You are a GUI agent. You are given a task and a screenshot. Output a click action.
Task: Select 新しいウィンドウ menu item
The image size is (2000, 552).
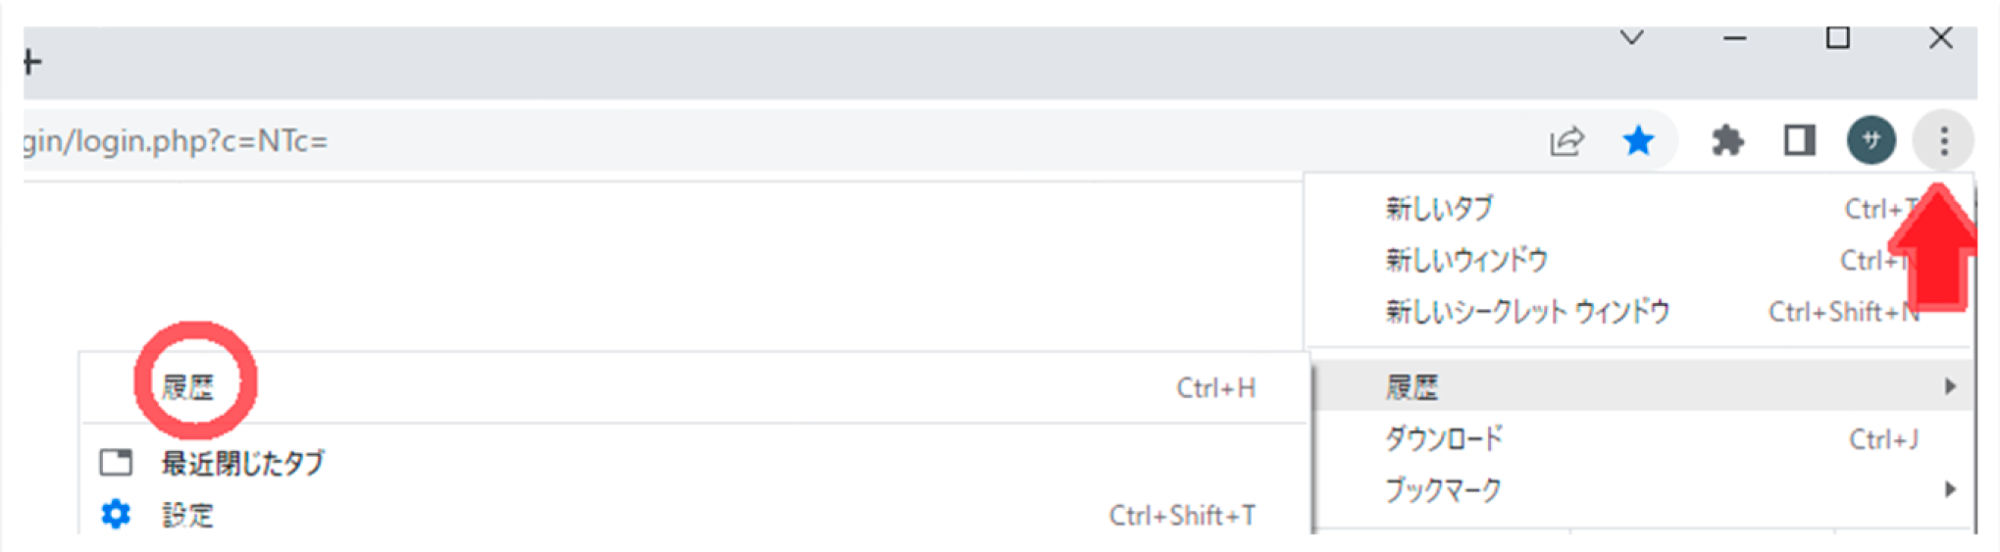(x=1638, y=260)
